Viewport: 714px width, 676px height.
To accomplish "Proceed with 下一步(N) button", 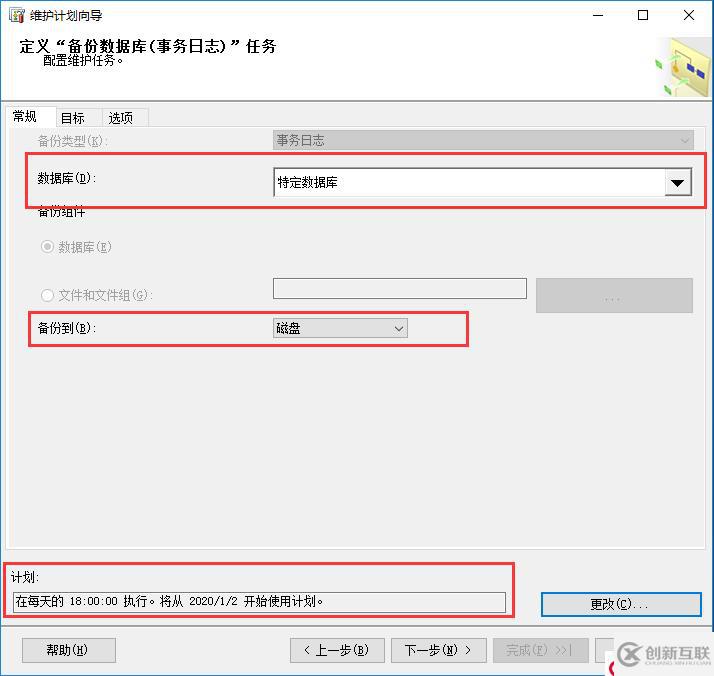I will [x=439, y=650].
